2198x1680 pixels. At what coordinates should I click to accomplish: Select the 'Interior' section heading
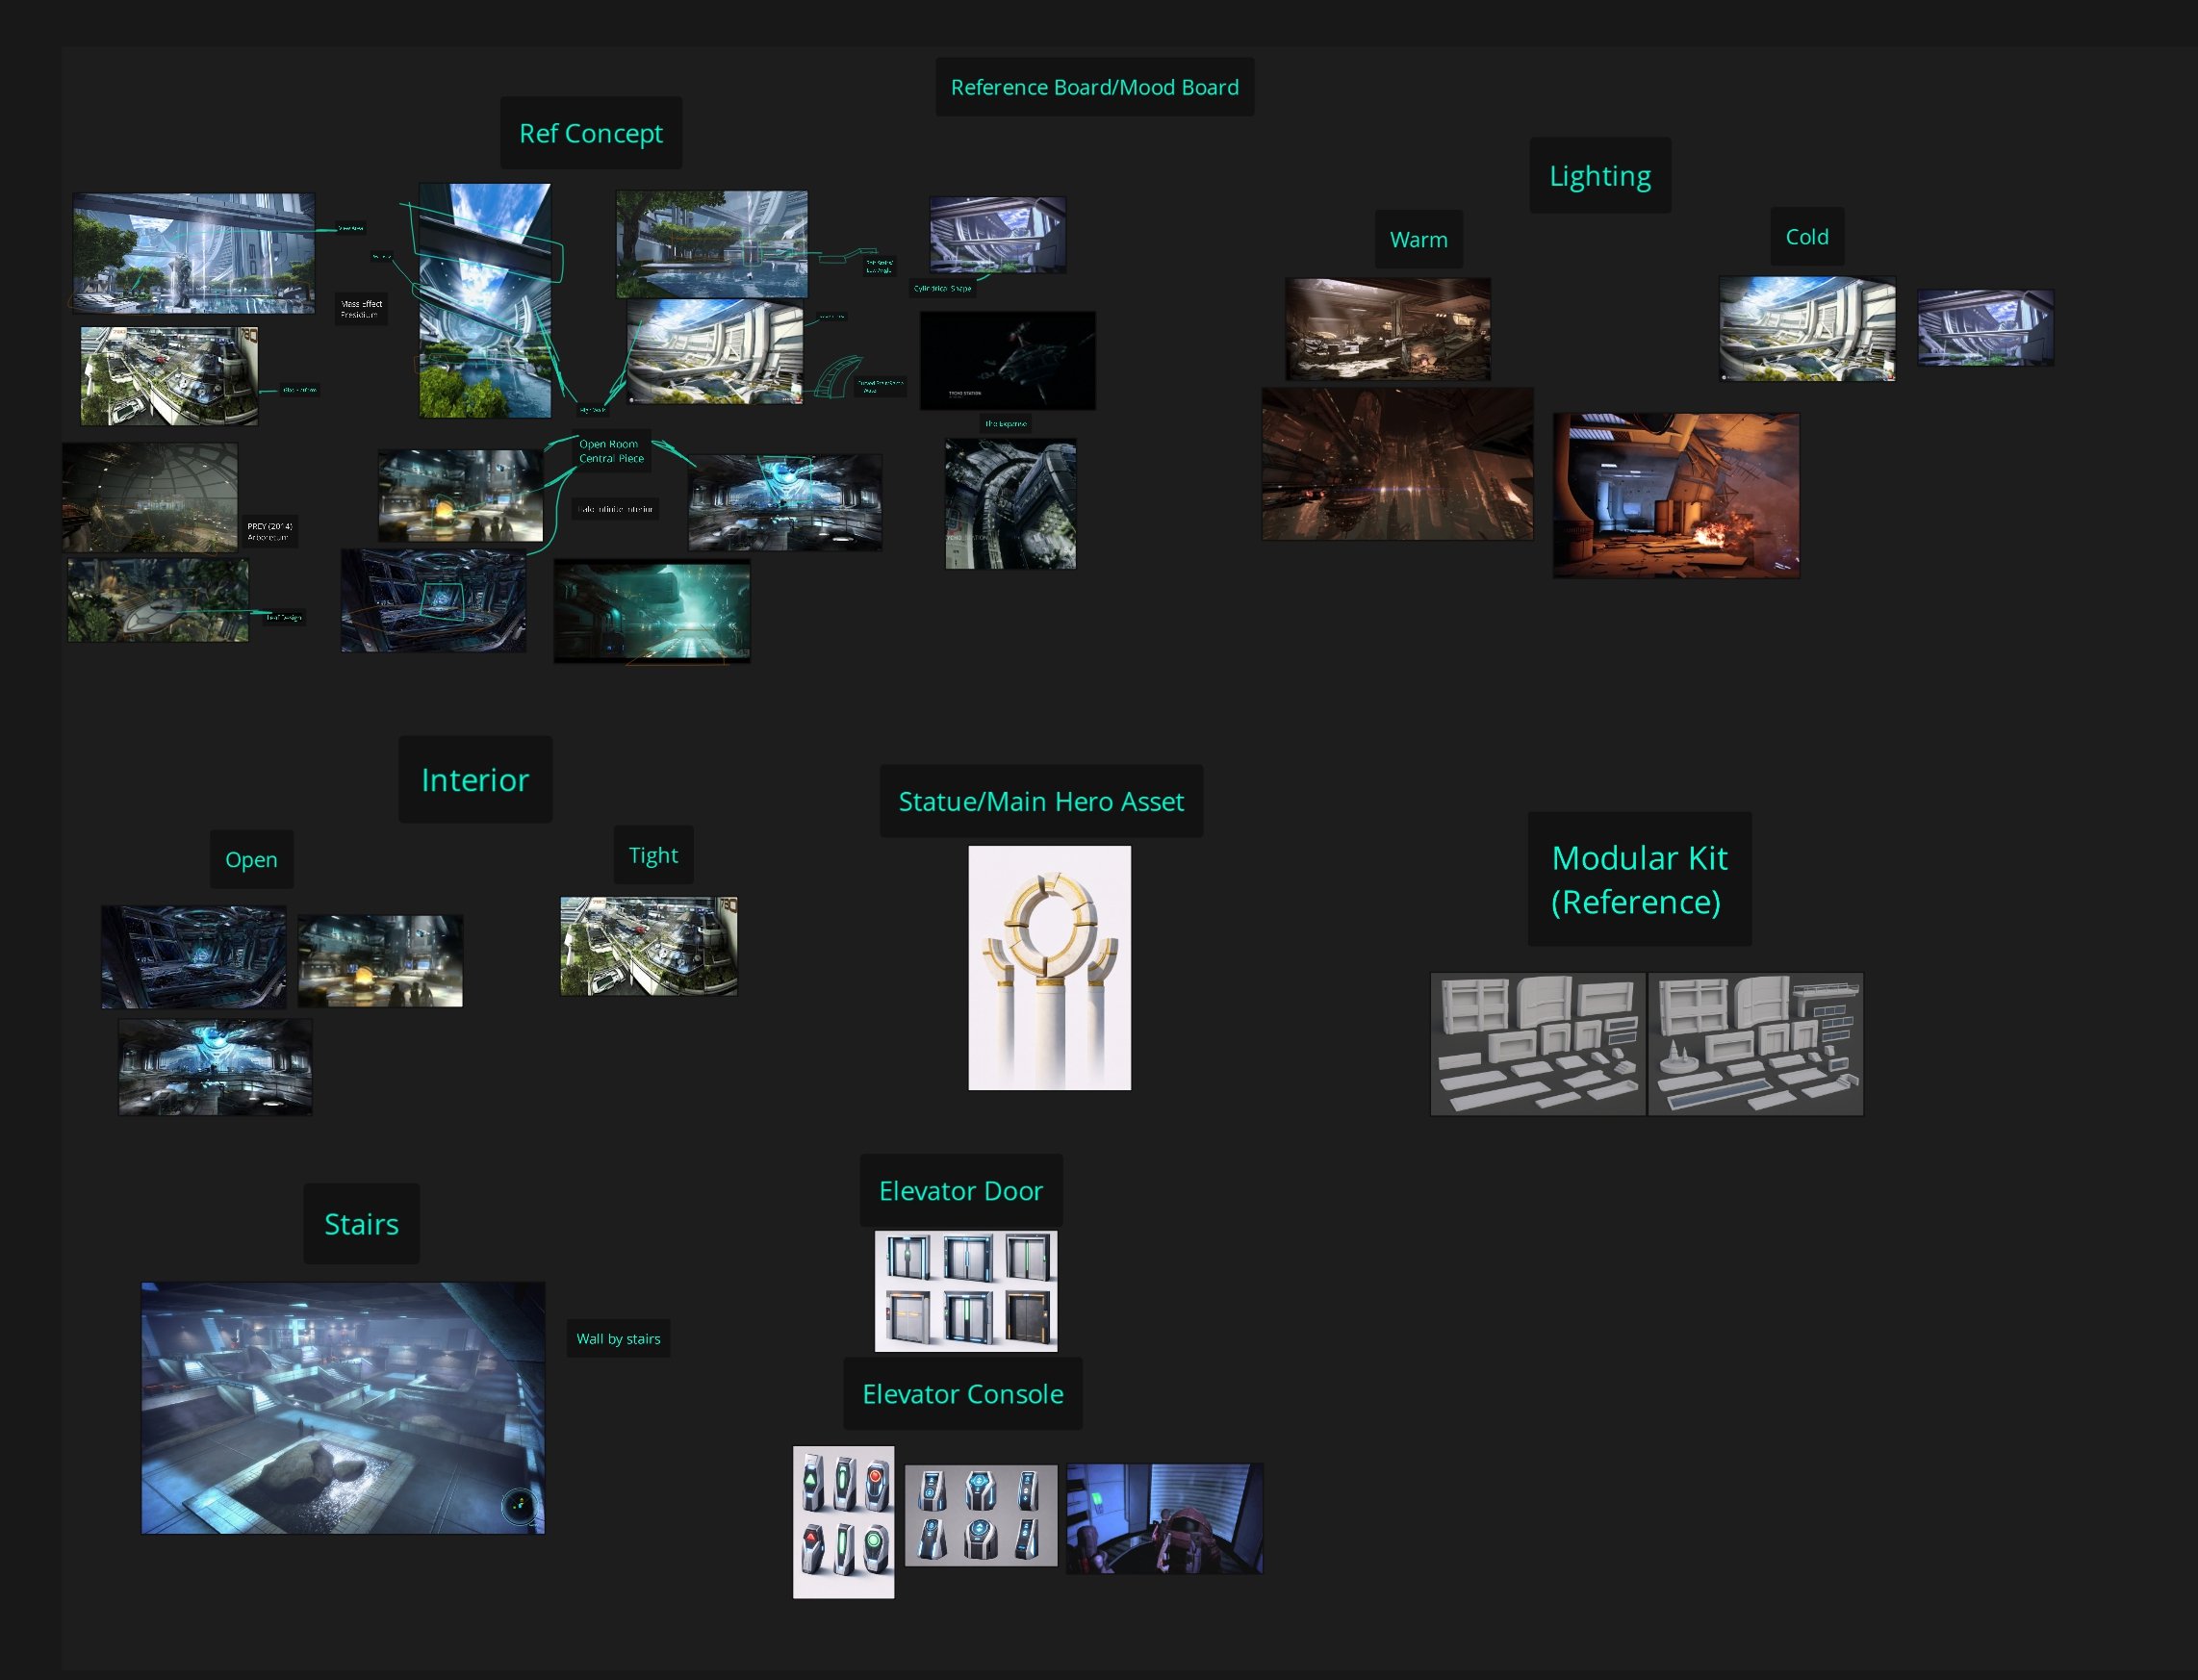click(x=475, y=780)
